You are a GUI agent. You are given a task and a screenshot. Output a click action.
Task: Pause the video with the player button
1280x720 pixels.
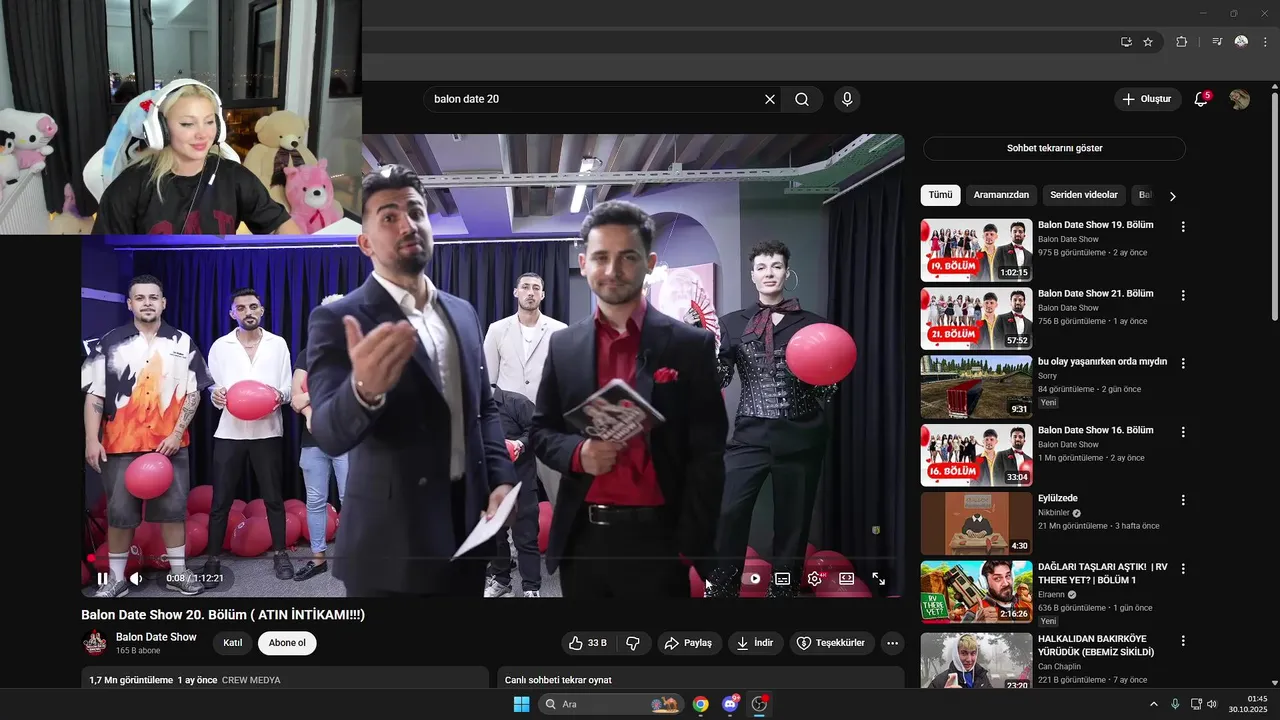[102, 578]
